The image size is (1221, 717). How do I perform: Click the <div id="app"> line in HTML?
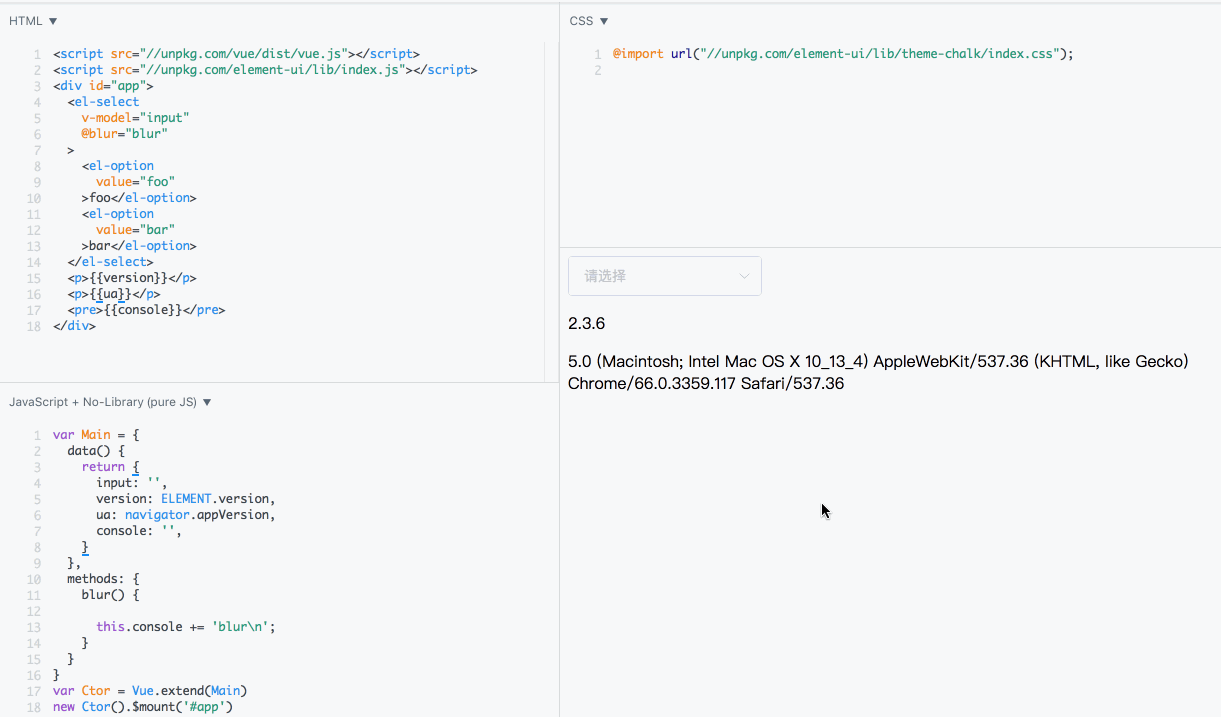point(103,86)
